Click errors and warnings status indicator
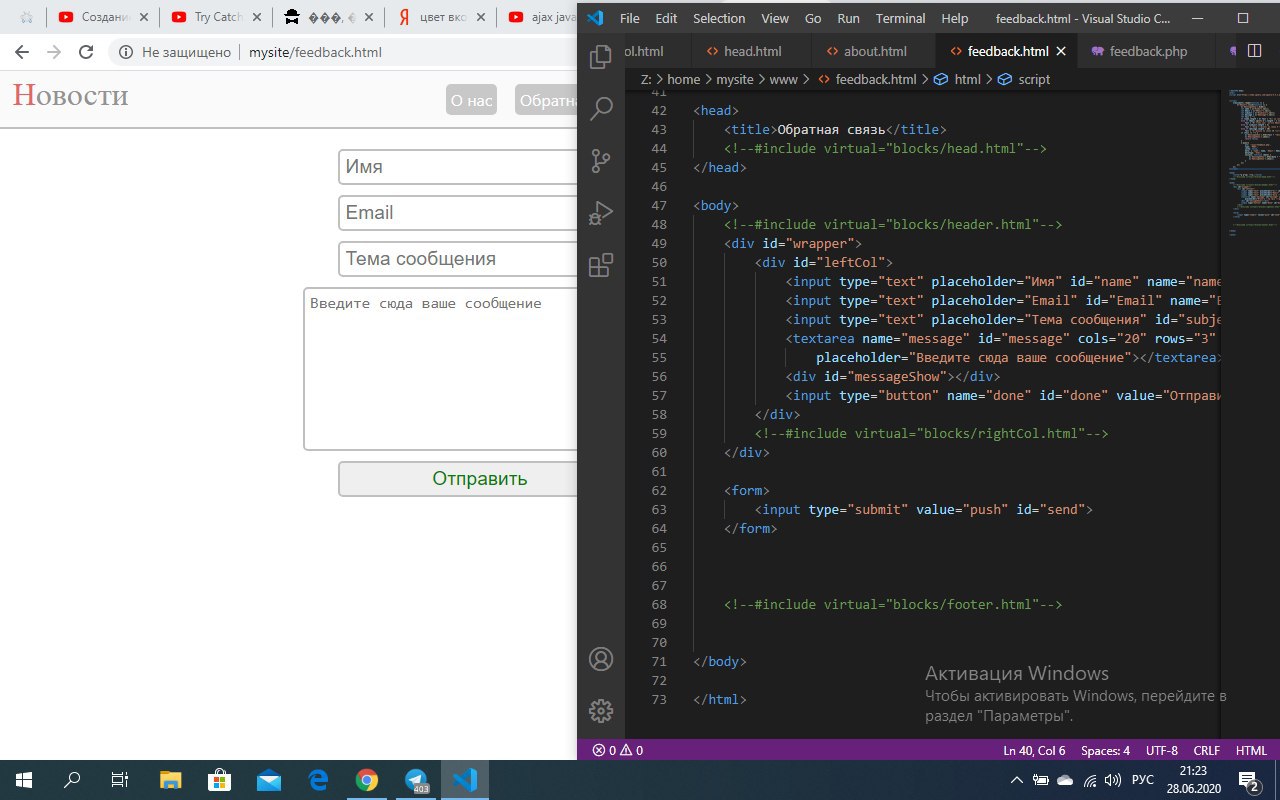This screenshot has width=1280, height=800. coord(618,750)
